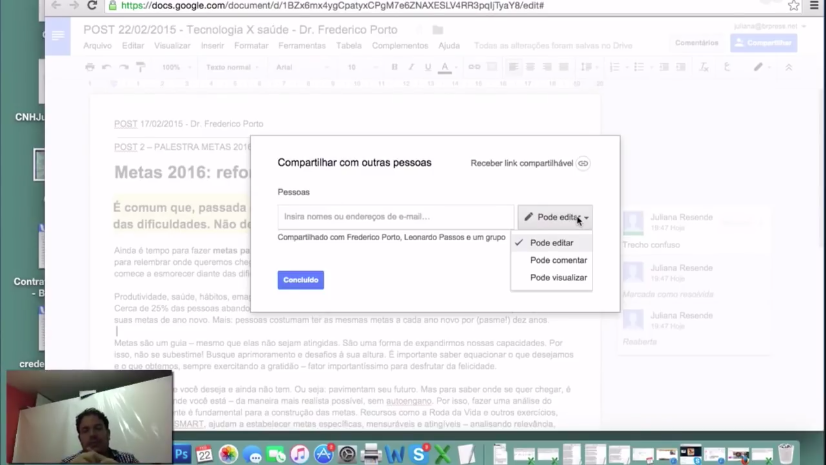Click the Concluído button
The image size is (826, 465).
(301, 280)
